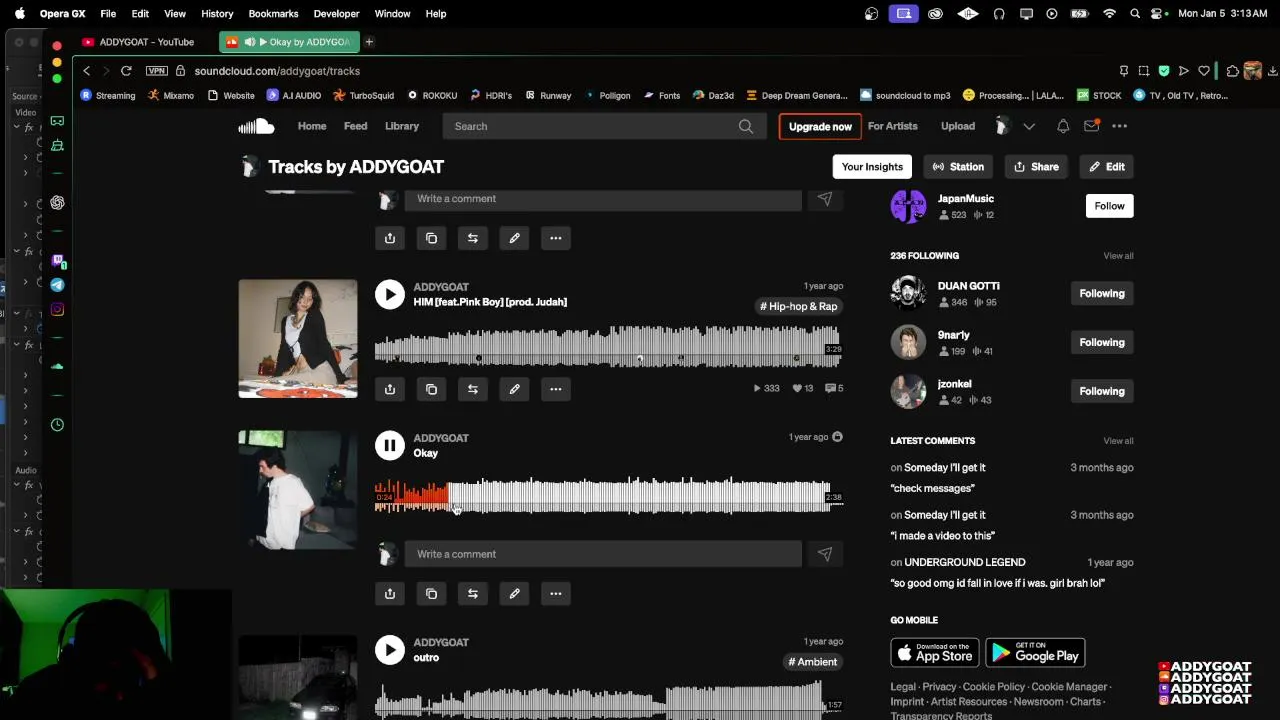This screenshot has height=720, width=1280.
Task: Open Your Insights
Action: click(872, 167)
